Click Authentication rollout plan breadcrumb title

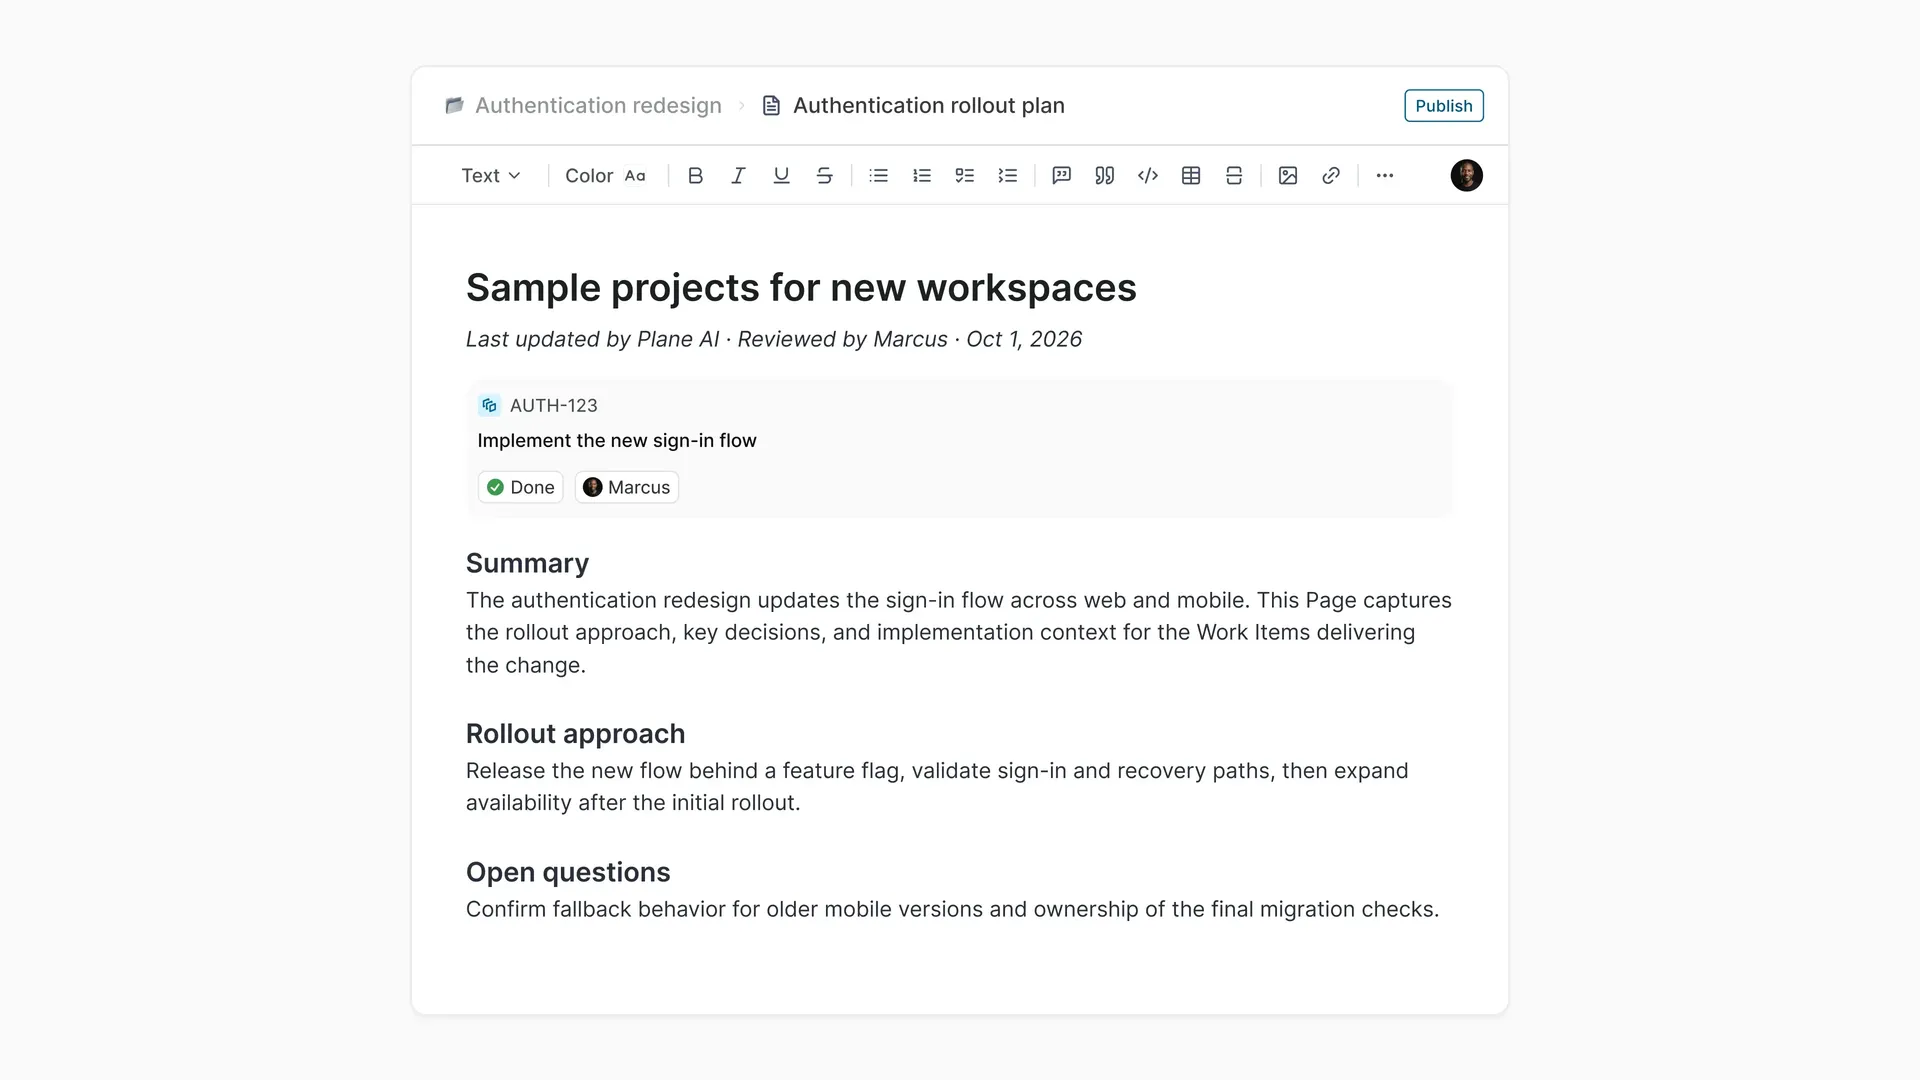[928, 106]
